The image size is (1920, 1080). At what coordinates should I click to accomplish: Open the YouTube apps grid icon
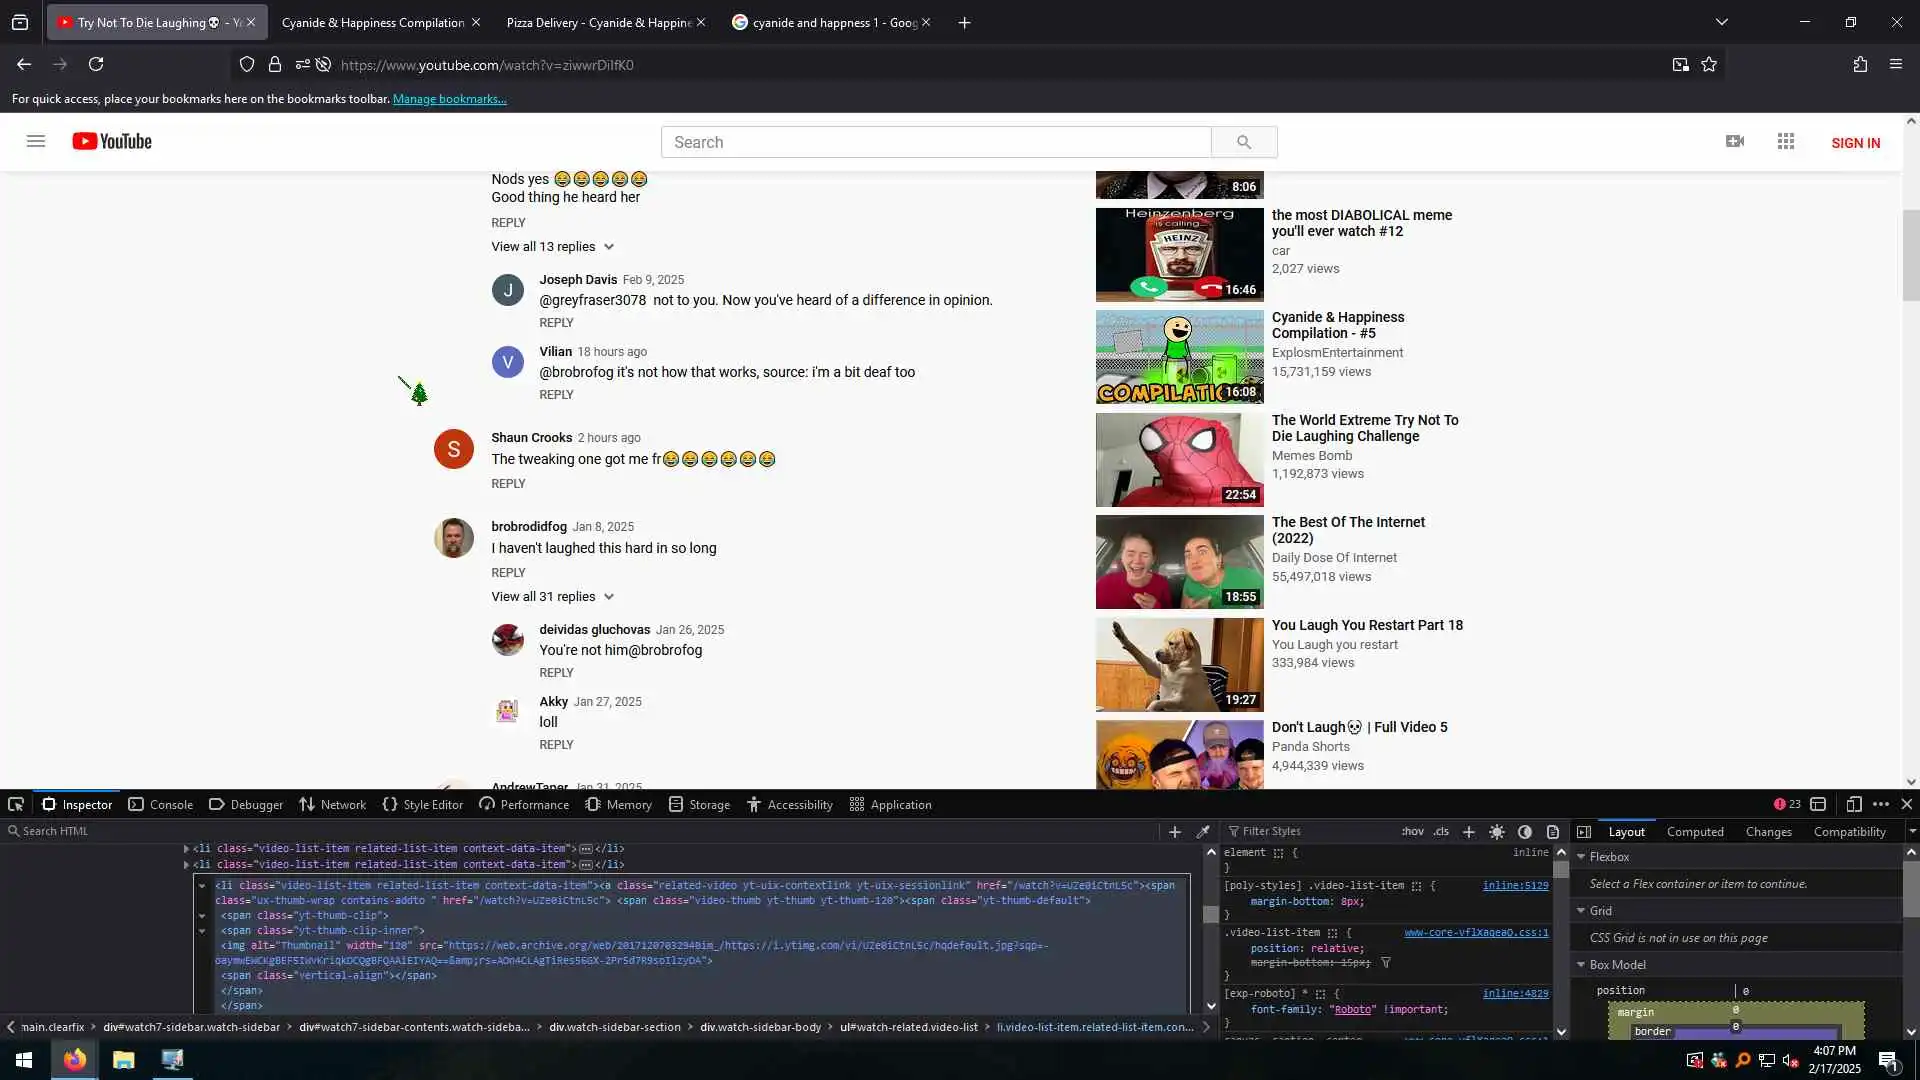click(1786, 142)
